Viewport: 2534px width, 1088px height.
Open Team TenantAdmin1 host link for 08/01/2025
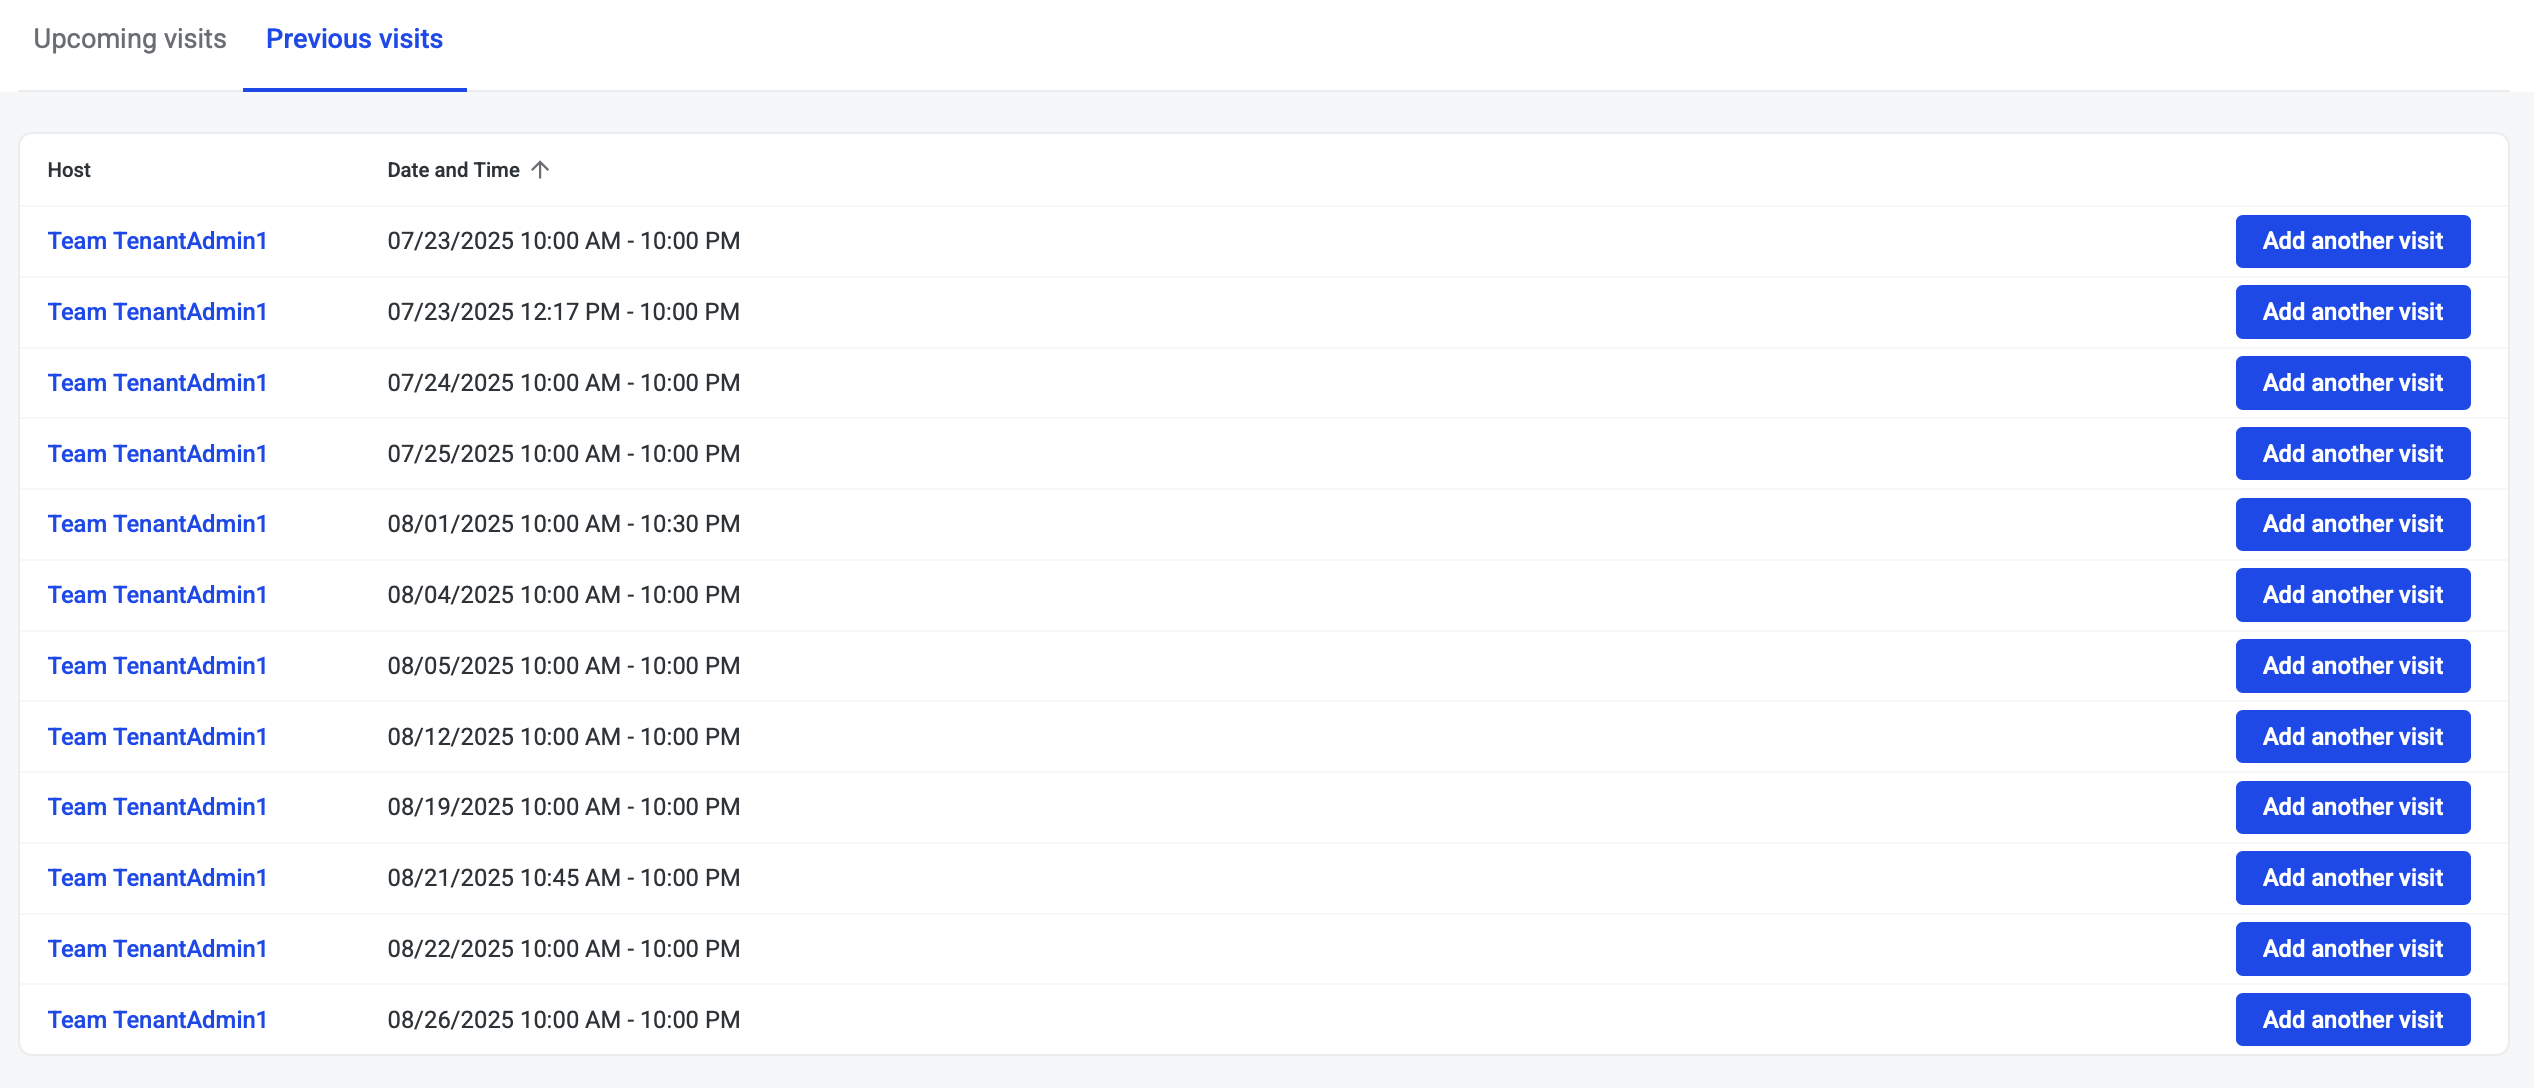157,524
